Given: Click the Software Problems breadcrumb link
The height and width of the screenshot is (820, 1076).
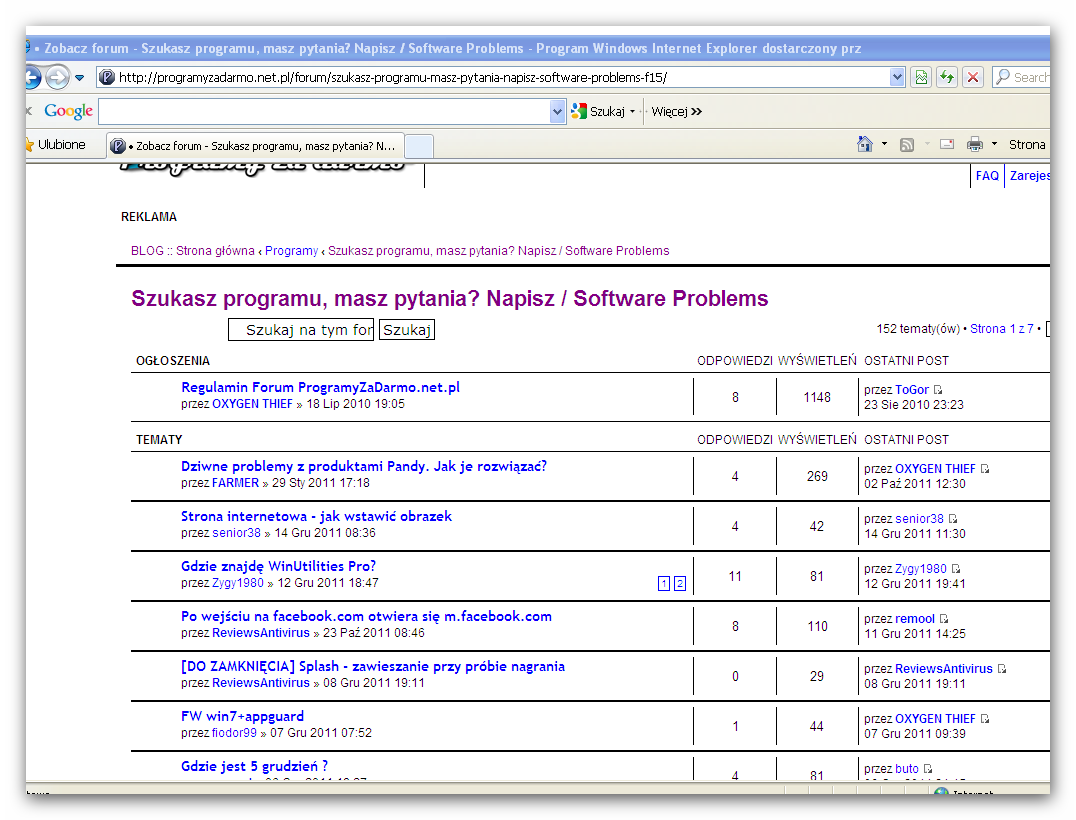Looking at the screenshot, I should (x=498, y=250).
